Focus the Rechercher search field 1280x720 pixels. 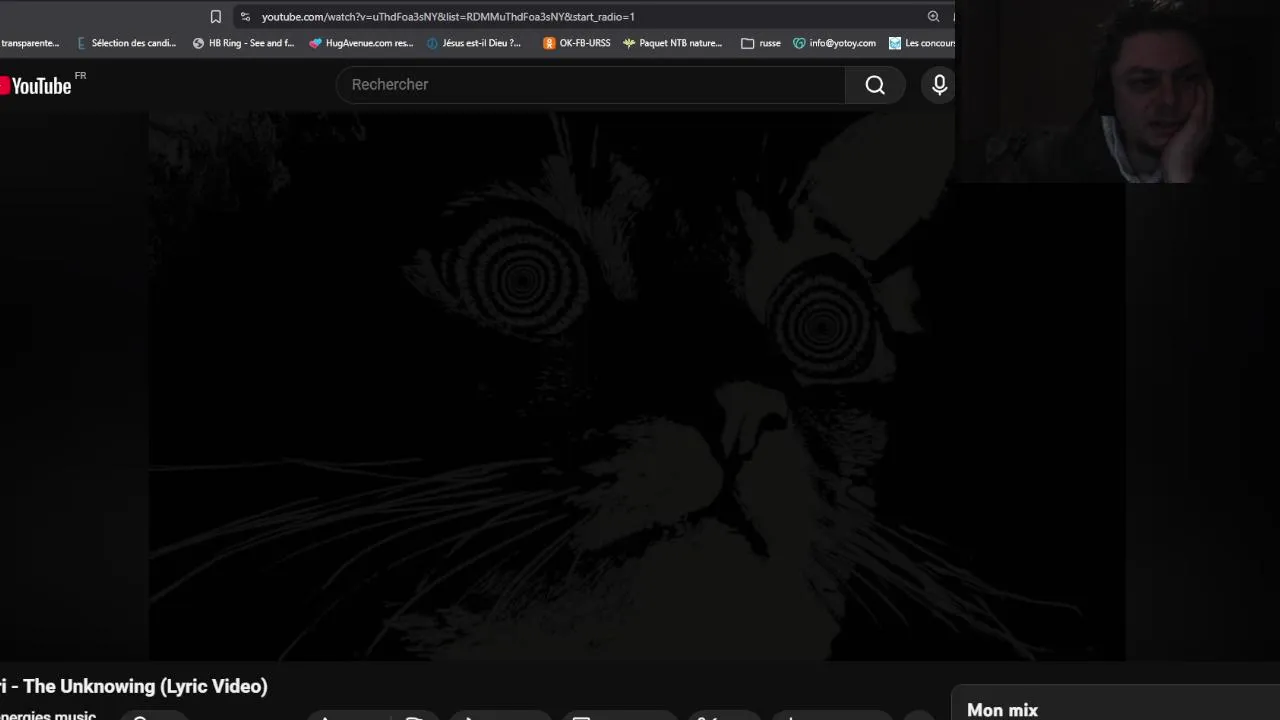click(x=591, y=85)
